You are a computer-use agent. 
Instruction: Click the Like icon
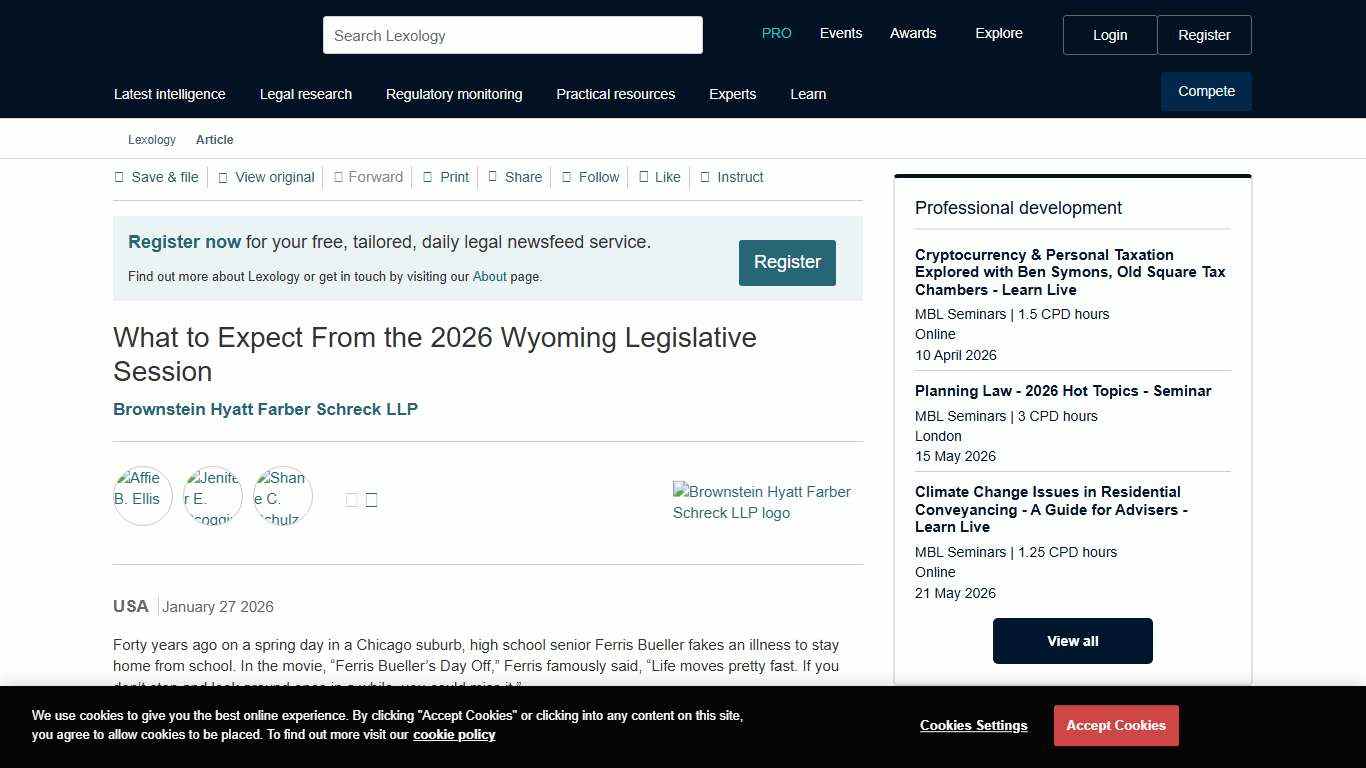[644, 177]
